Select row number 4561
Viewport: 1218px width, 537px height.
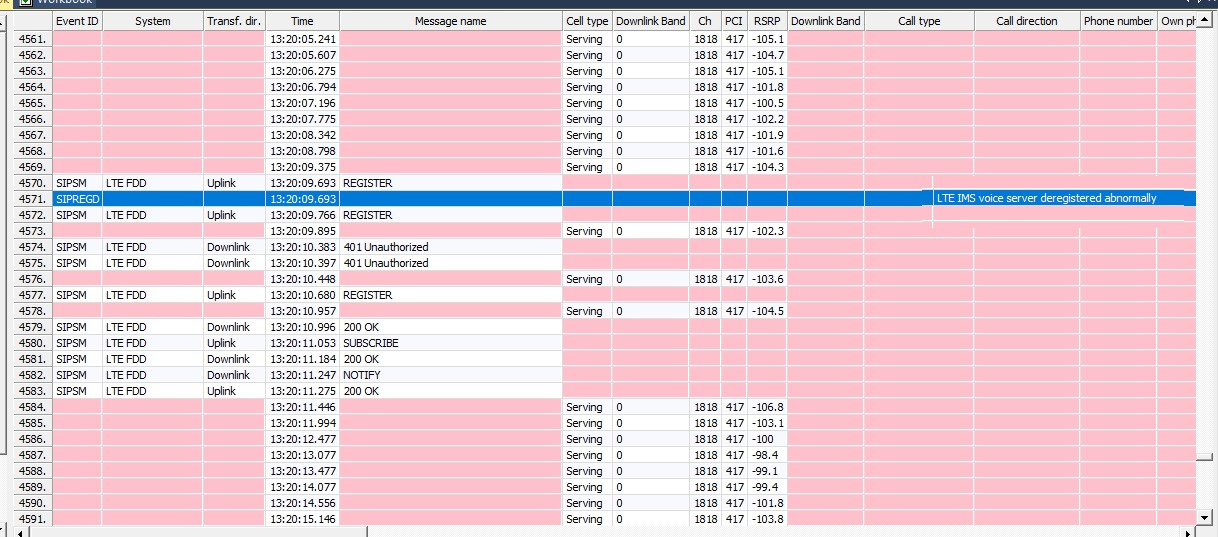(x=33, y=39)
